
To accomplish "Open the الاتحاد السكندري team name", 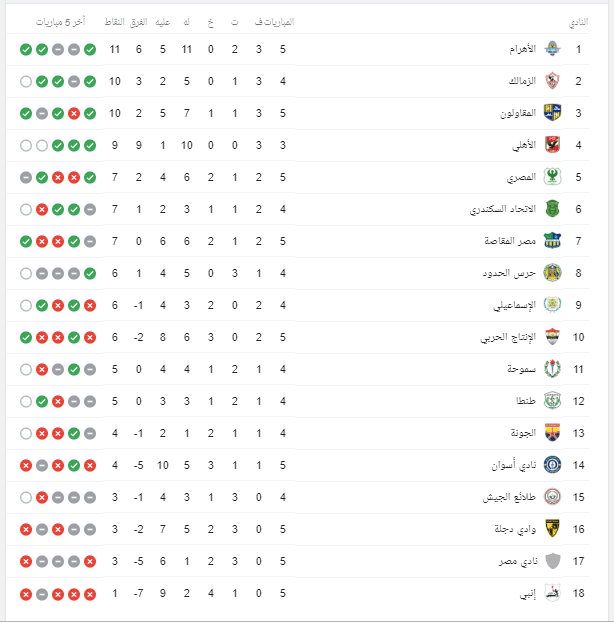I will point(503,209).
